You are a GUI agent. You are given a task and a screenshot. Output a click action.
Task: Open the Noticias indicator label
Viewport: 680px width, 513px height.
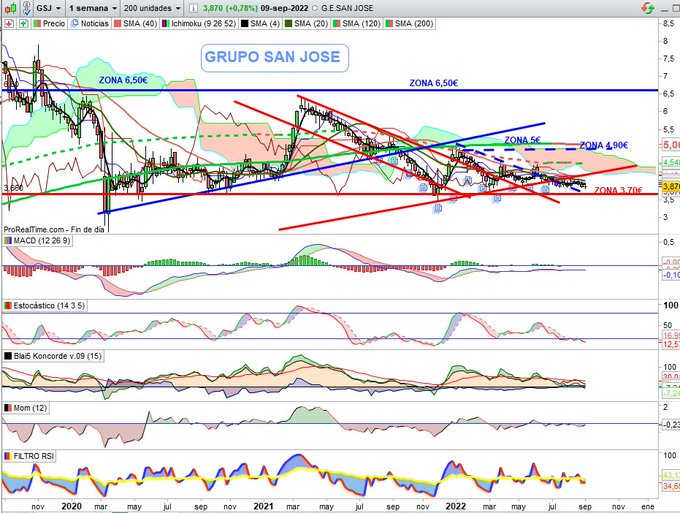90,24
